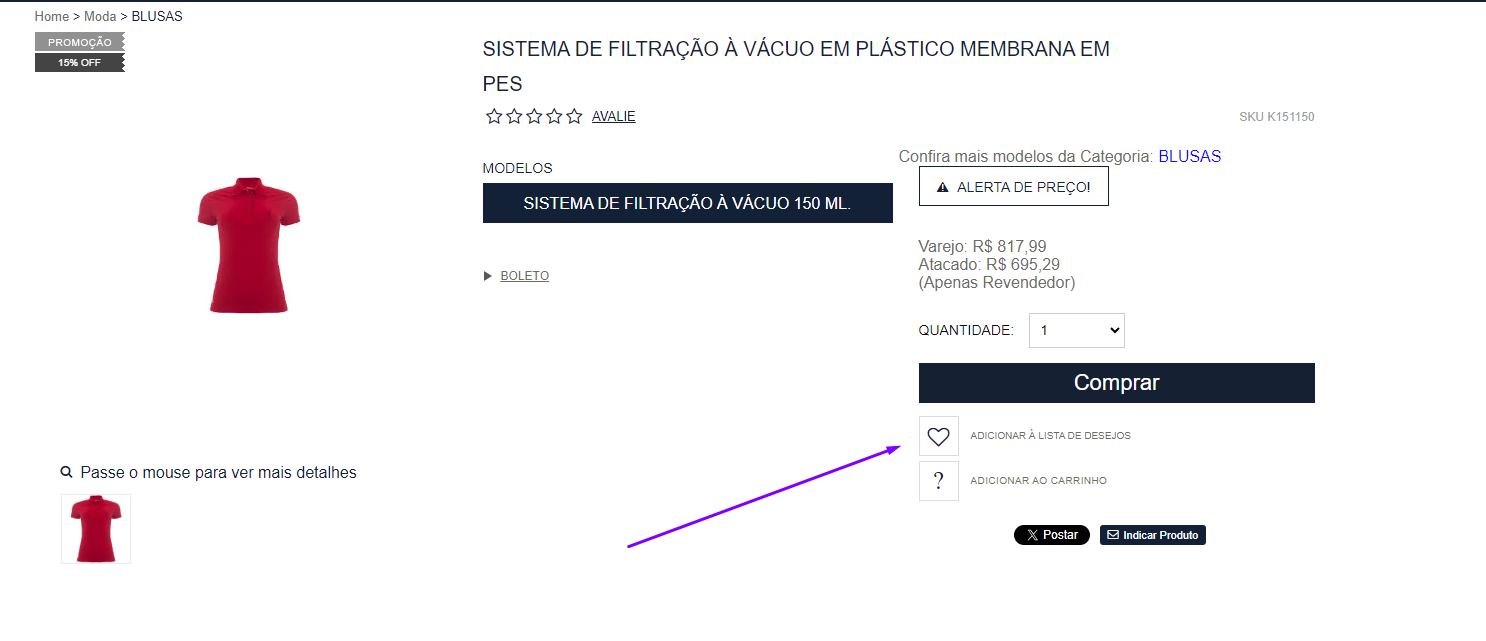This screenshot has width=1486, height=641.
Task: Click the heart wishlist icon
Action: point(938,436)
